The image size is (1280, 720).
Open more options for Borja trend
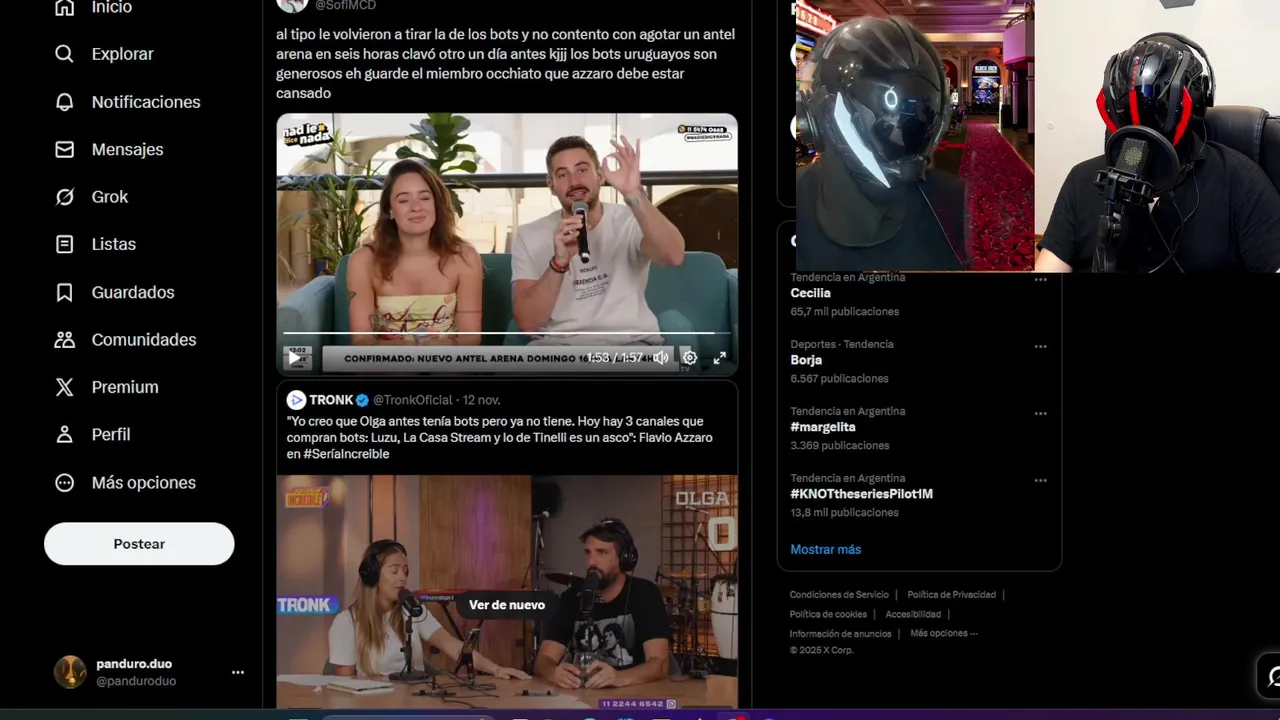1040,346
